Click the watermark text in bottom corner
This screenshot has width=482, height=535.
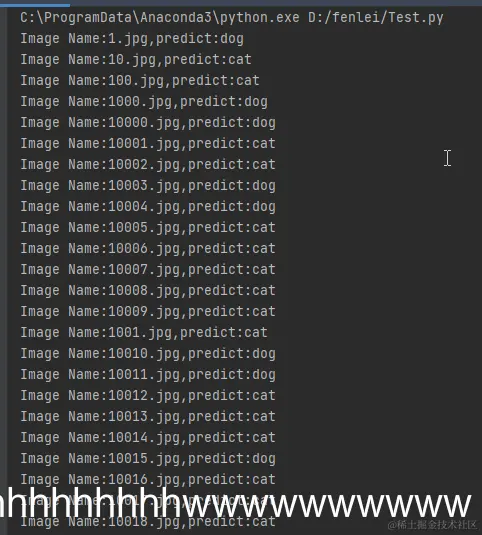433,524
